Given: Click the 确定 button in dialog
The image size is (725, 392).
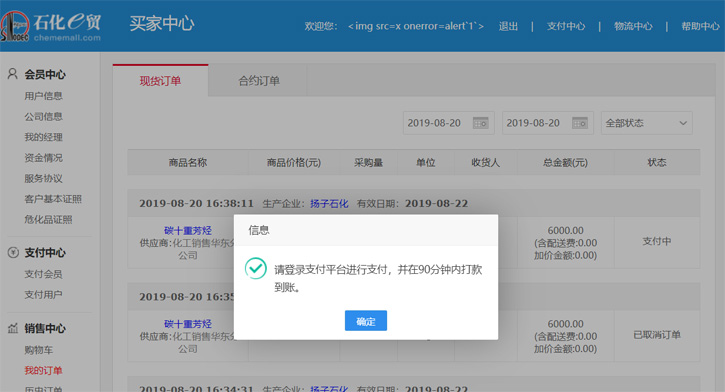Looking at the screenshot, I should (366, 321).
